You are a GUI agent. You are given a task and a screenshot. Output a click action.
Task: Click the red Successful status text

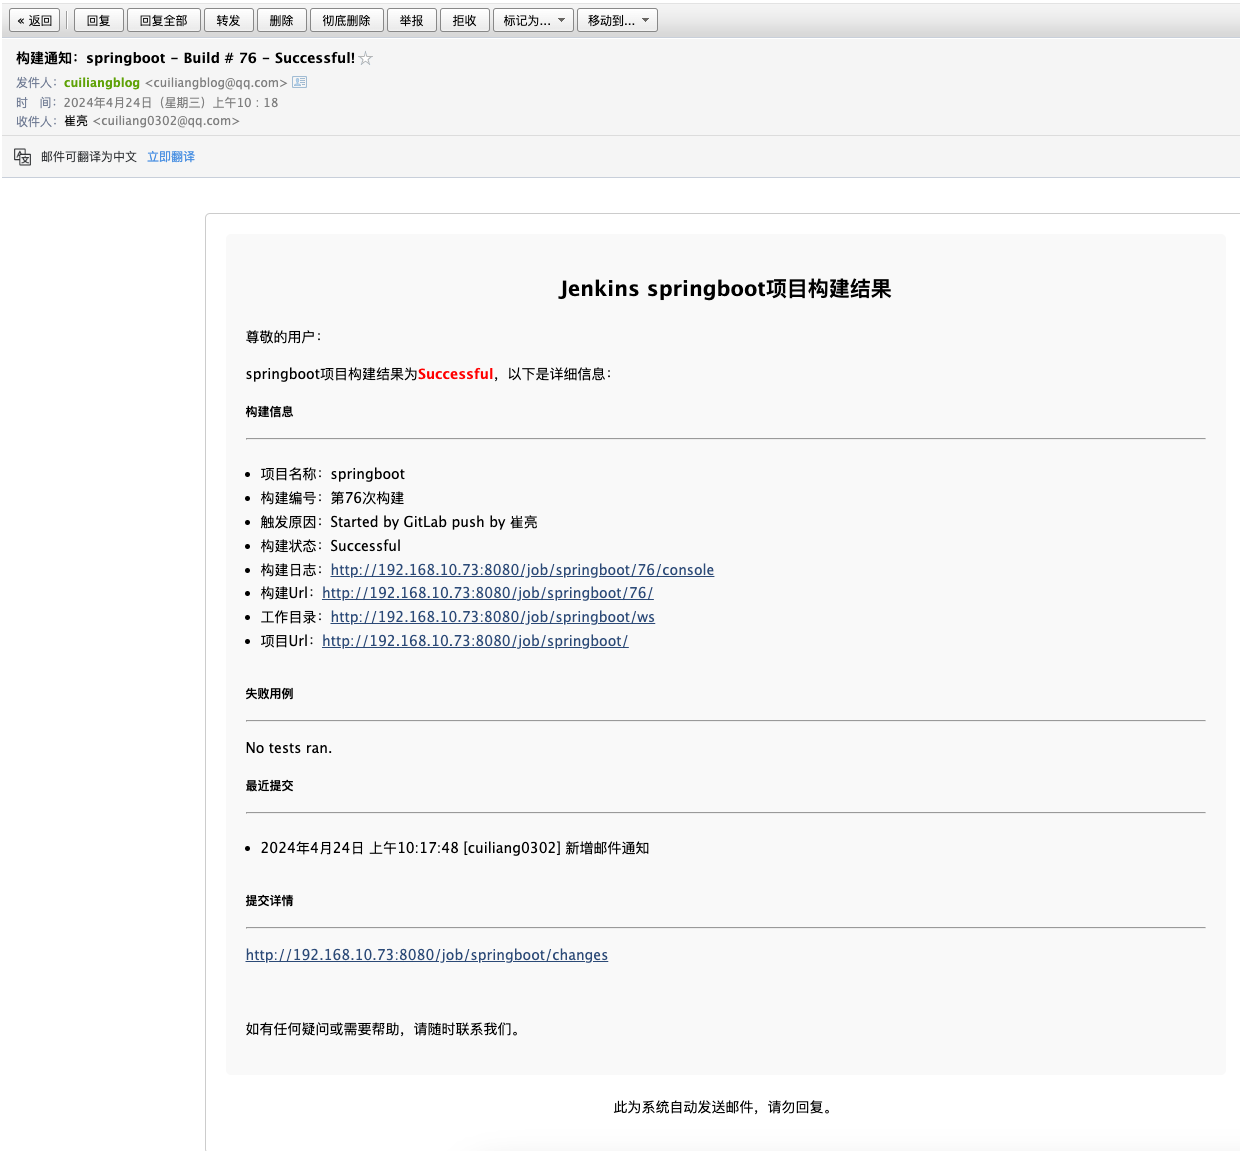coord(455,374)
